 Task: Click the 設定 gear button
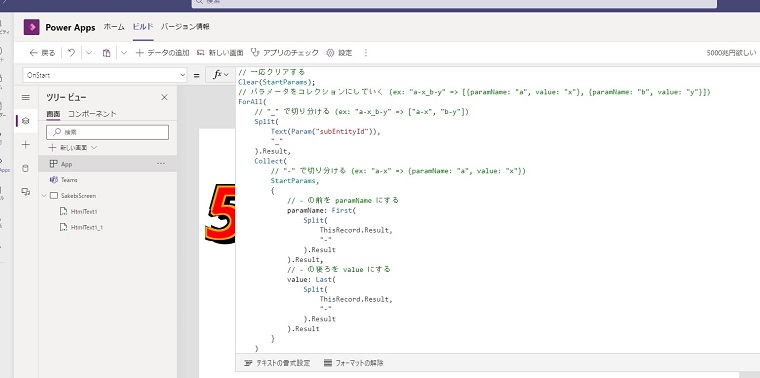pyautogui.click(x=339, y=53)
